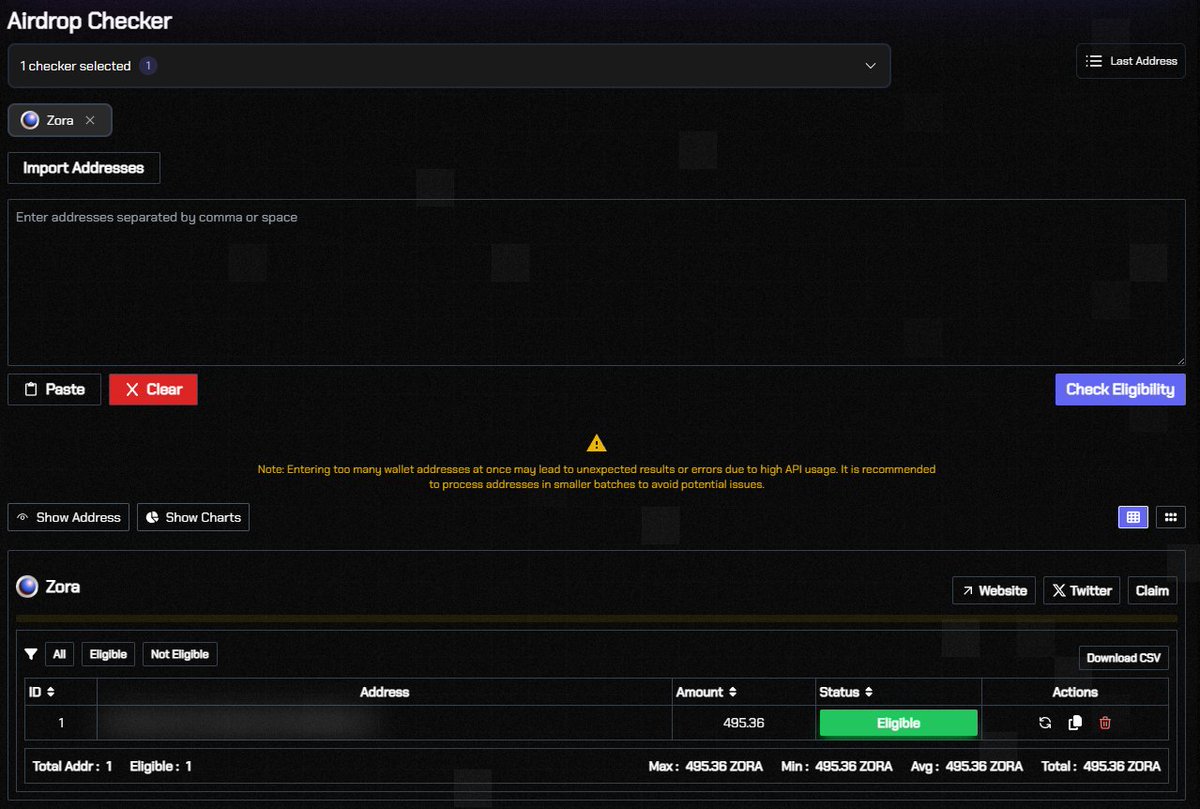Click the Address column header
This screenshot has width=1200, height=809.
[x=385, y=692]
